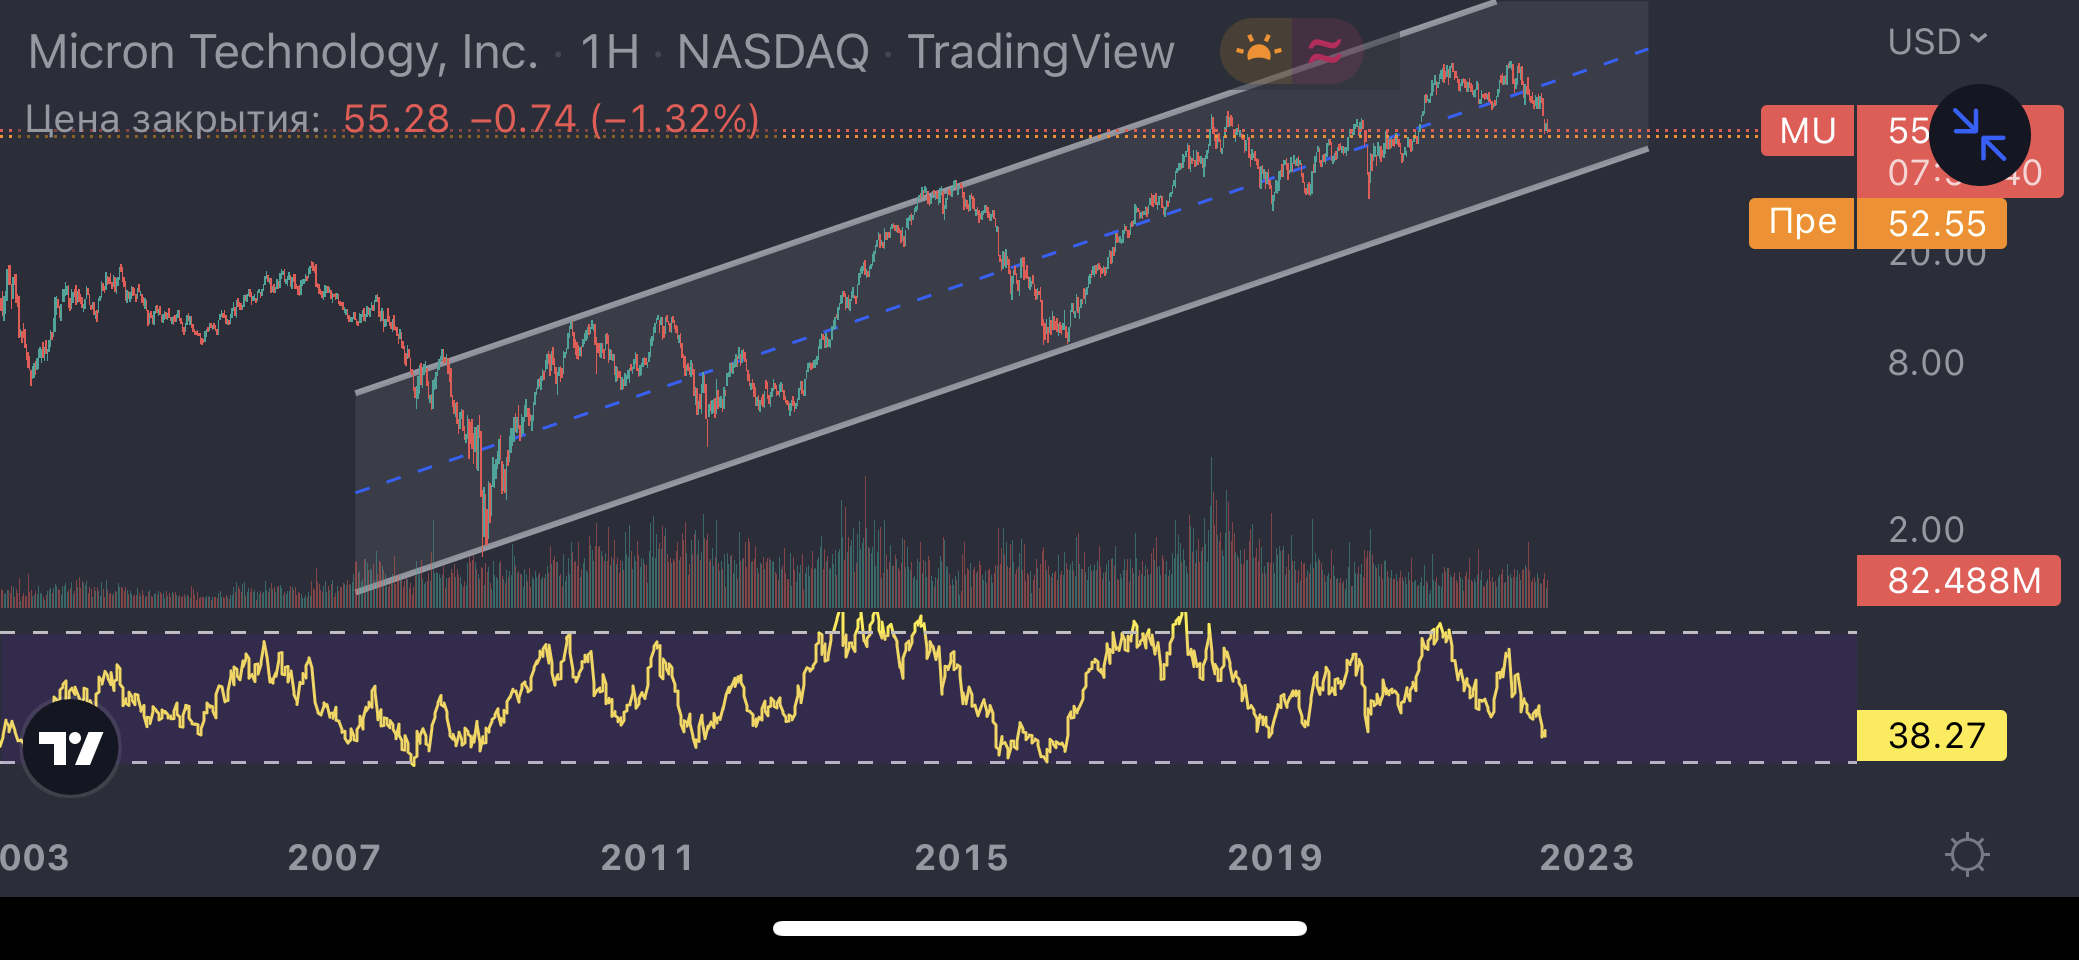
Task: Tap the collapse fullscreen arrows button
Action: [1979, 135]
